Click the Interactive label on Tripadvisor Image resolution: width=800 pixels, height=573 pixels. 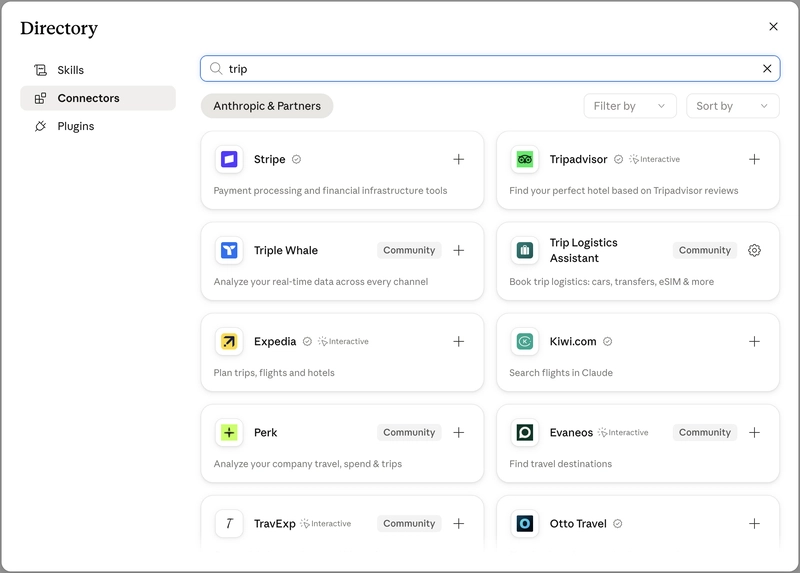[655, 159]
